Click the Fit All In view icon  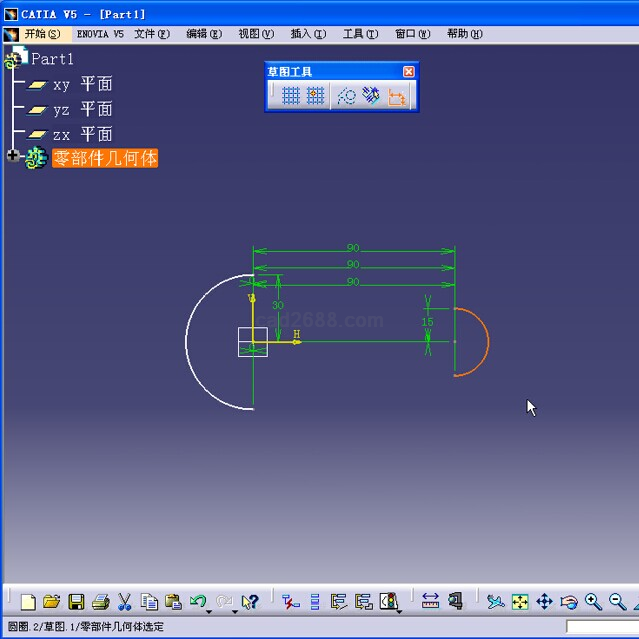[x=520, y=601]
